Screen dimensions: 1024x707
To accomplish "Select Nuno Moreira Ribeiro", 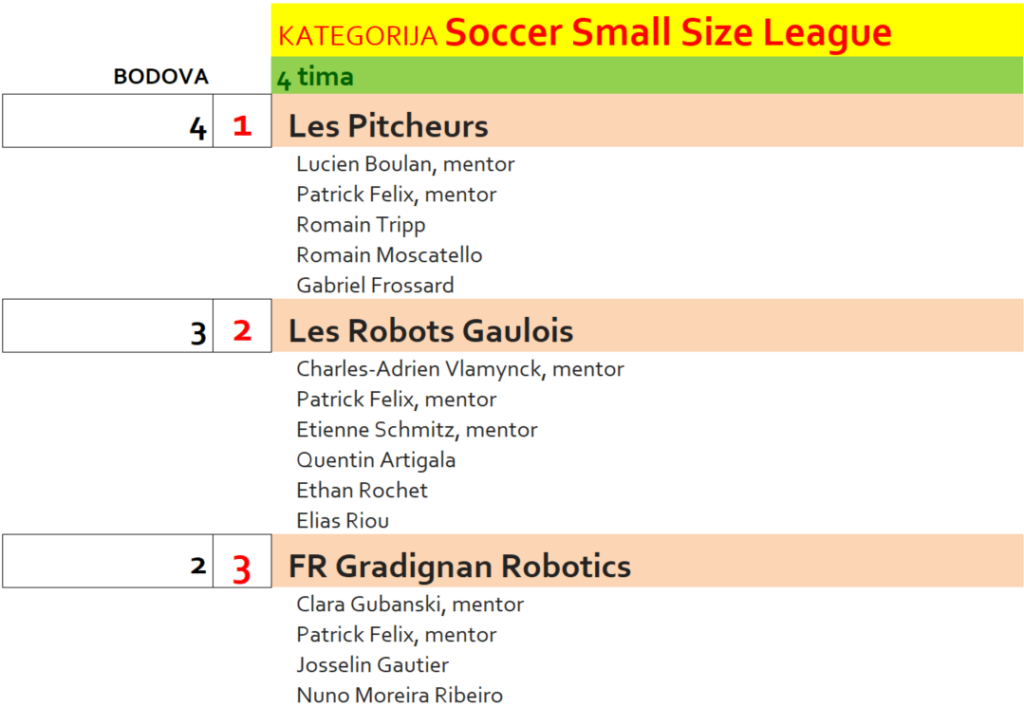I will (x=400, y=695).
